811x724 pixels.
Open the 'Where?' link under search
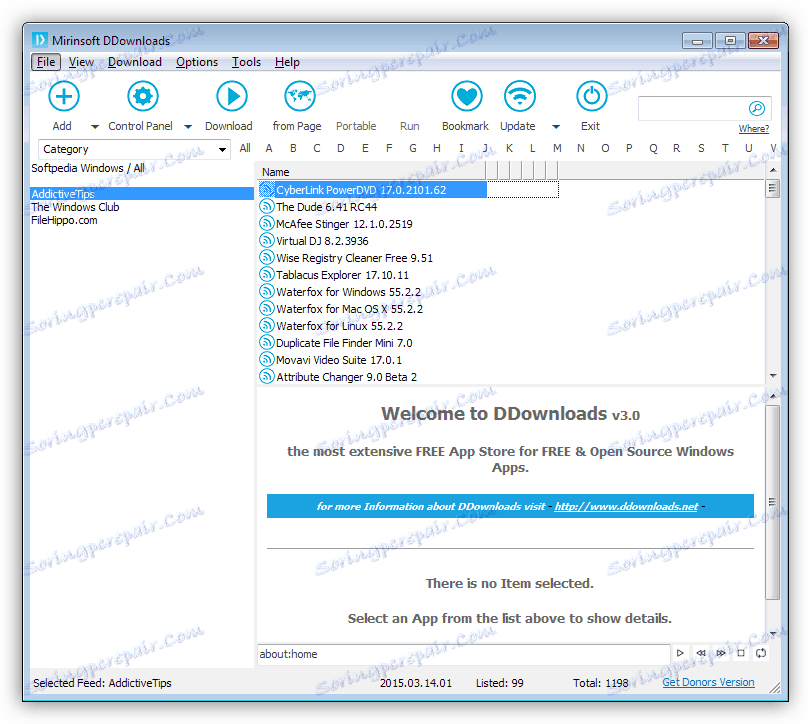tap(753, 128)
